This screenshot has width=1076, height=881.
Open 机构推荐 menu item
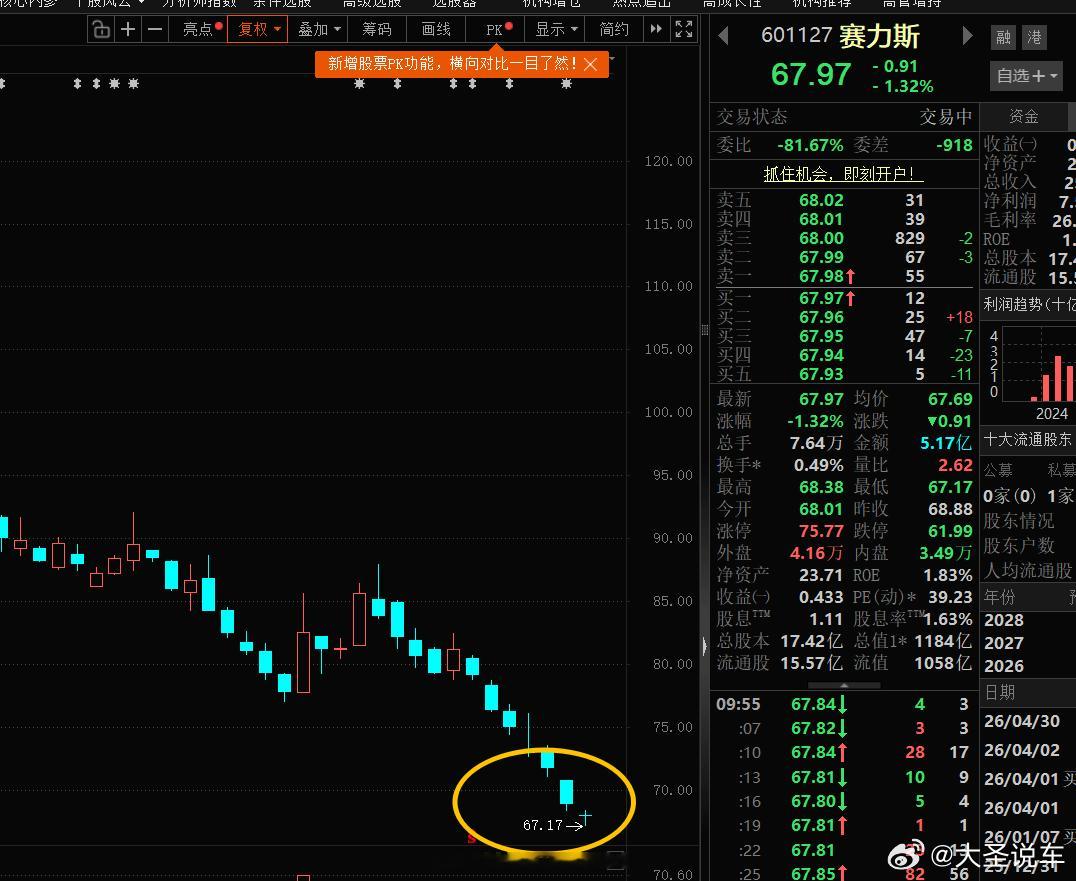821,3
